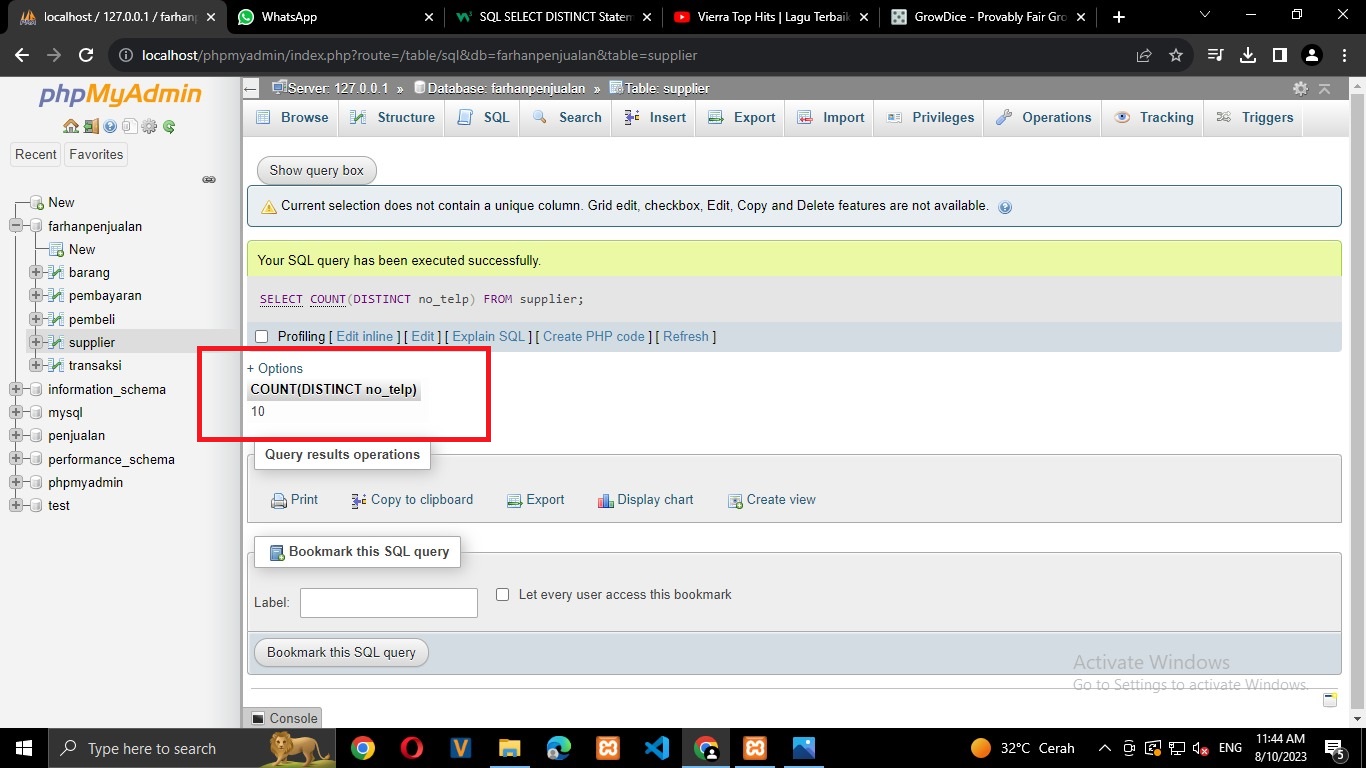Check Let every user access this bookmark

pos(503,594)
